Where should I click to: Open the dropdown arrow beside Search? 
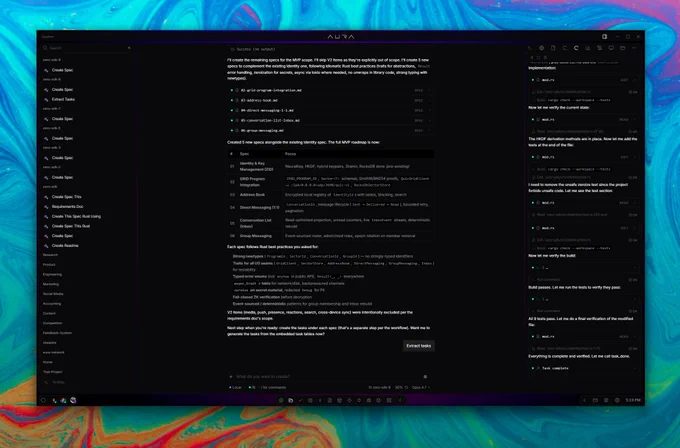[129, 48]
